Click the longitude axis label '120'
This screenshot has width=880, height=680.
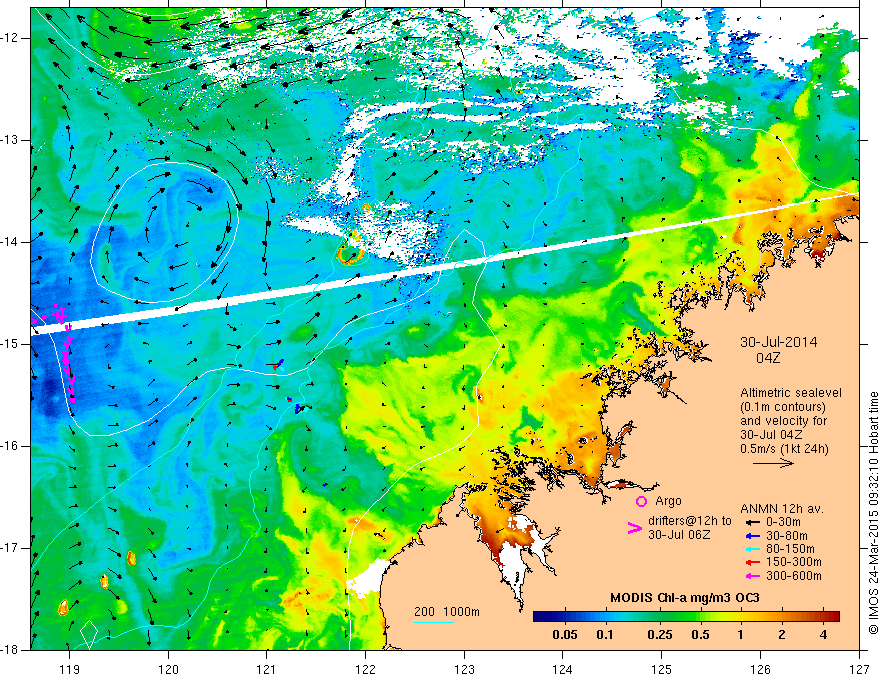click(x=168, y=669)
